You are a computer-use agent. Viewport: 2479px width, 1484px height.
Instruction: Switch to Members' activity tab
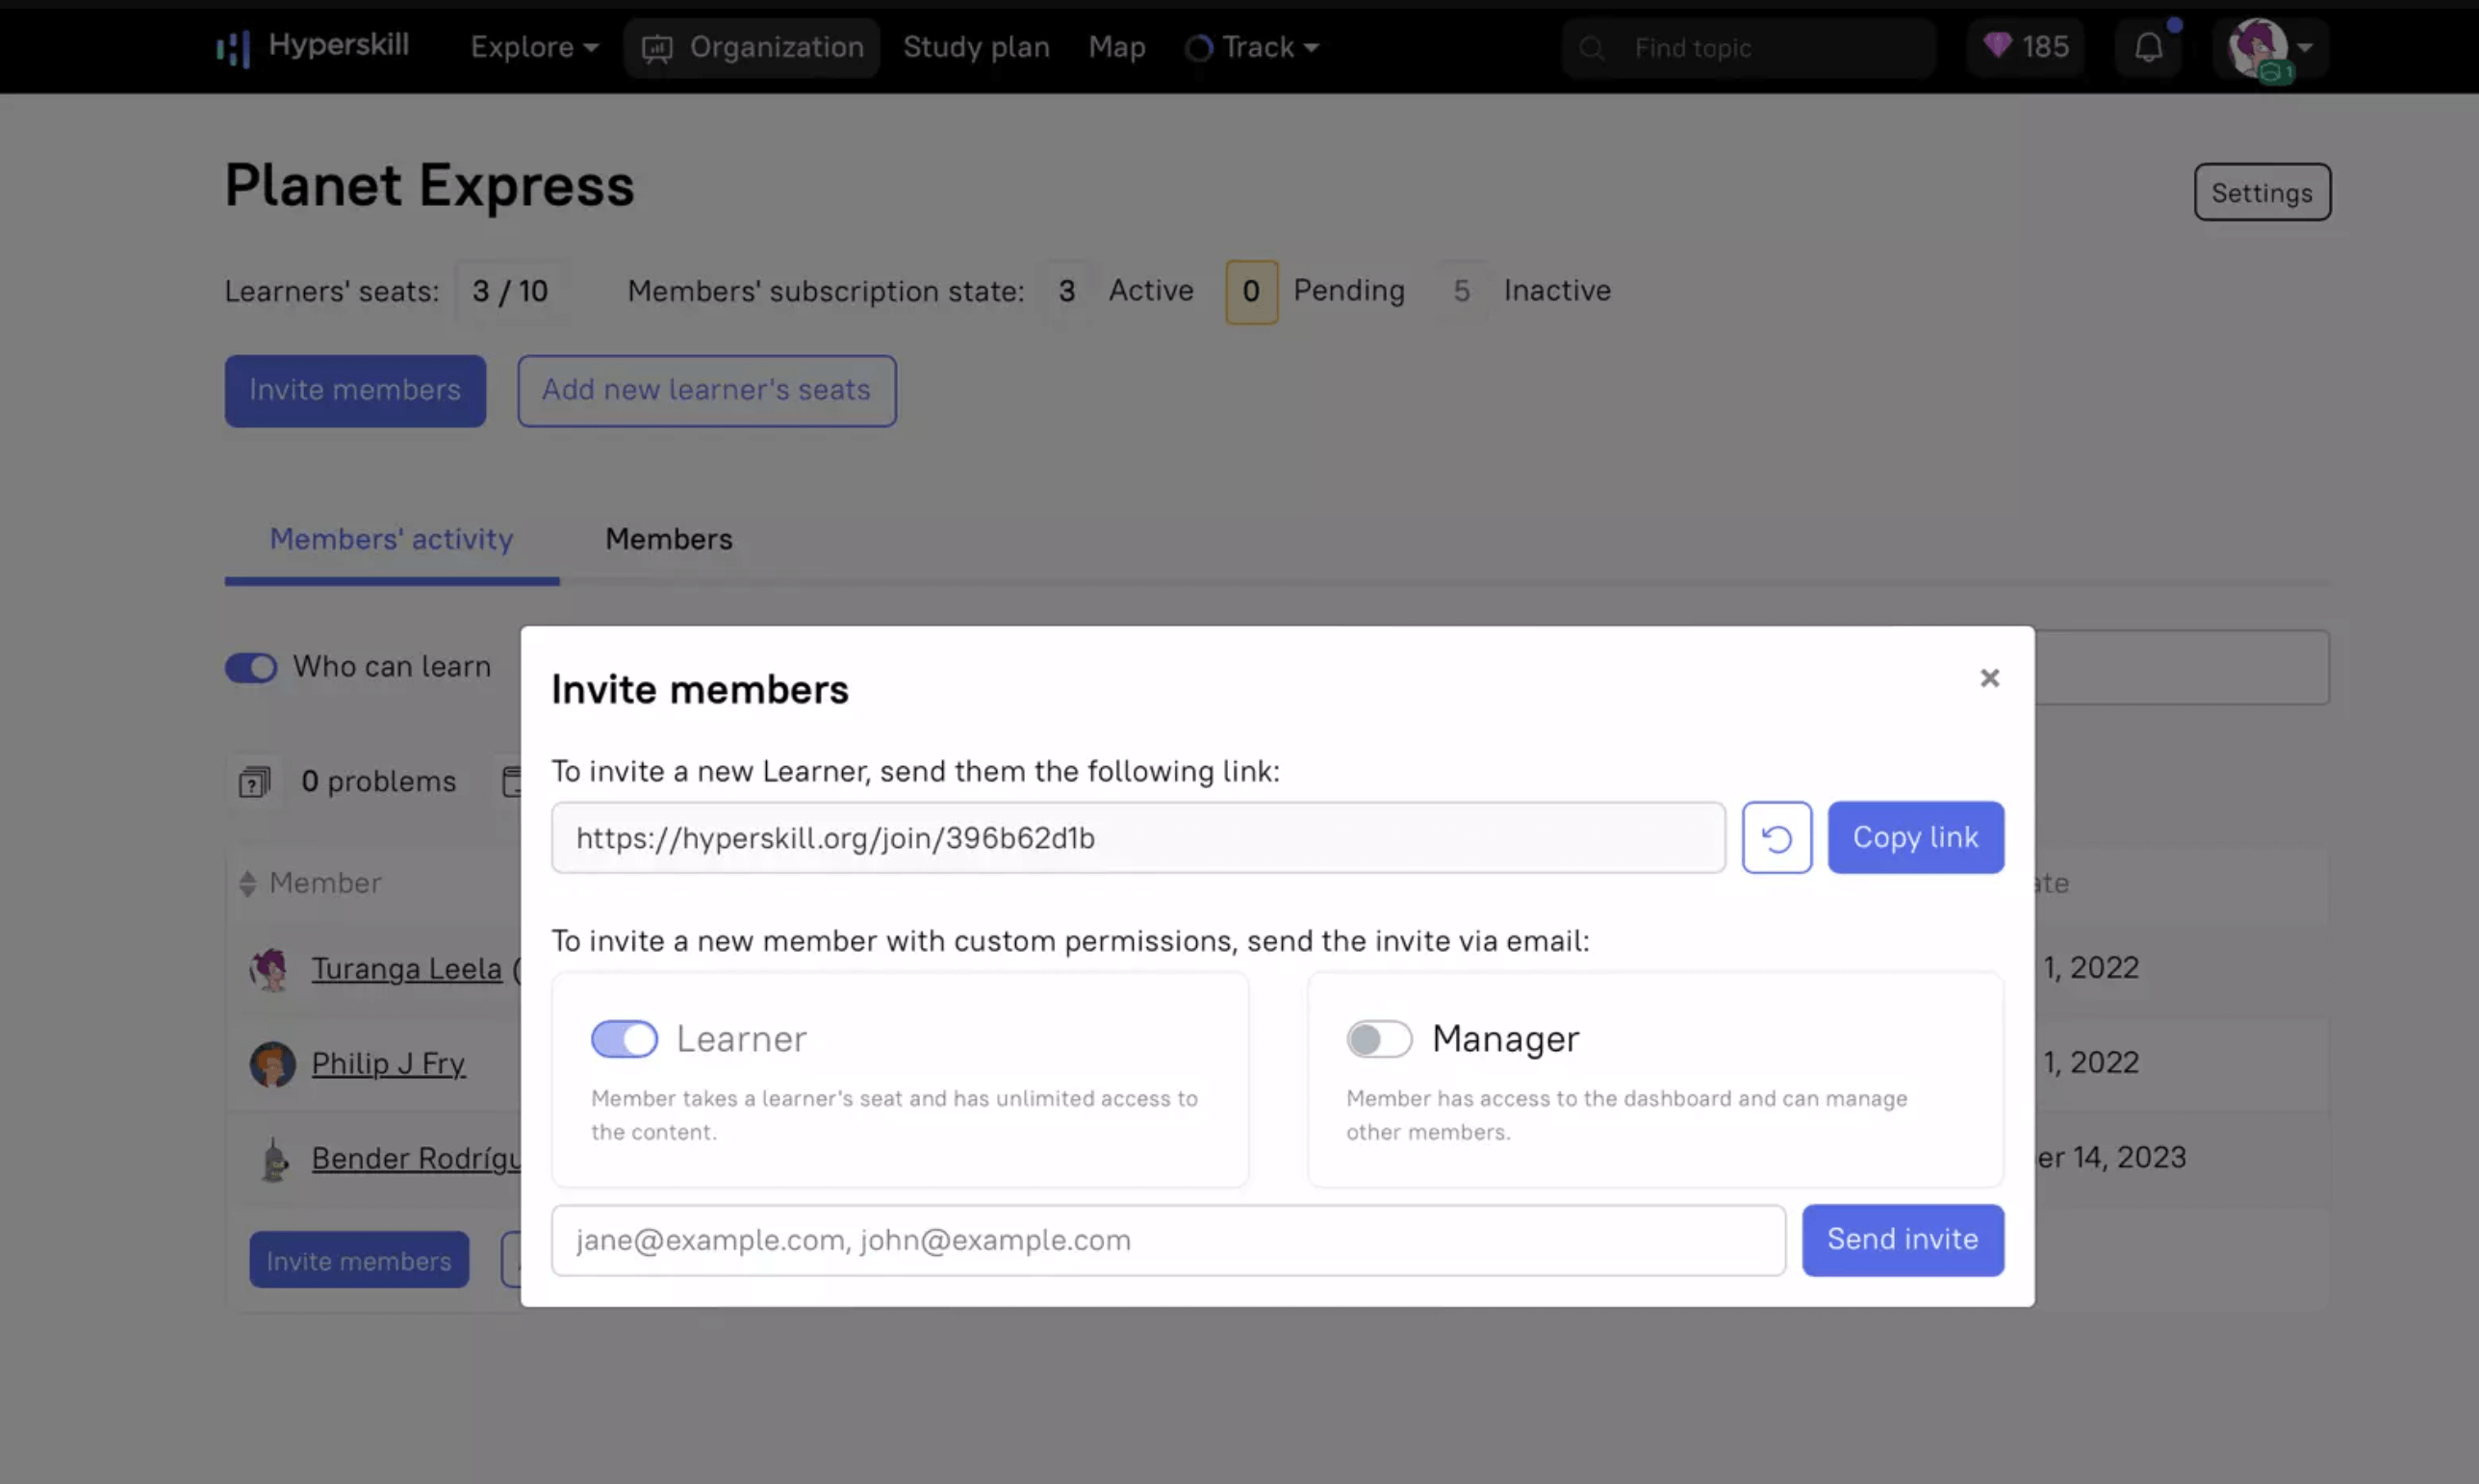coord(391,540)
